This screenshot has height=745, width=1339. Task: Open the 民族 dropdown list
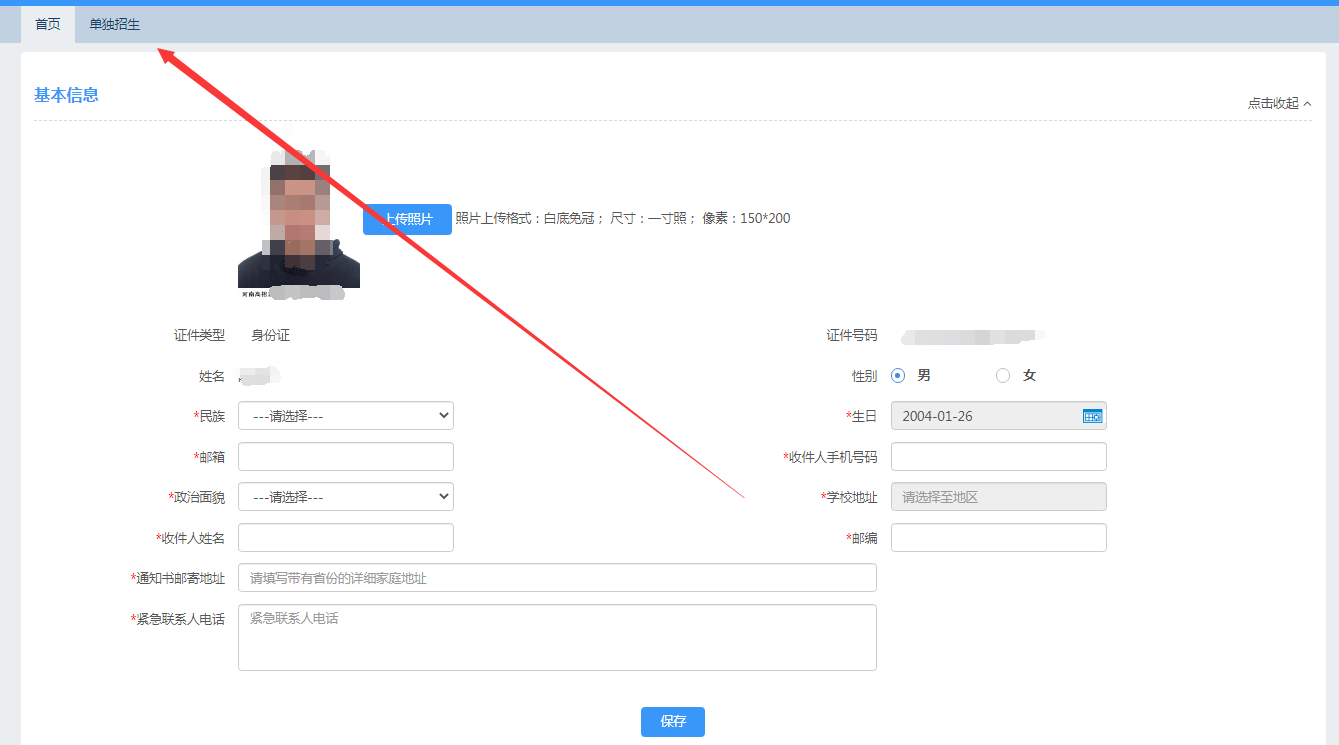coord(345,416)
